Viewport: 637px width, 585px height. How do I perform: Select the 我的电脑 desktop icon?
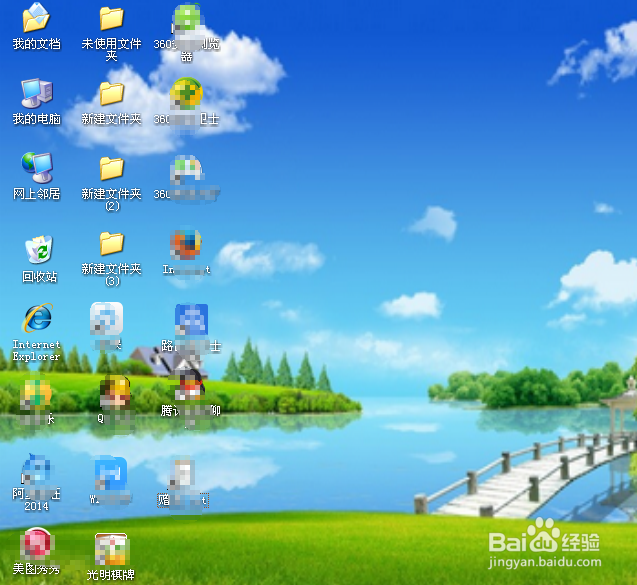click(x=36, y=102)
